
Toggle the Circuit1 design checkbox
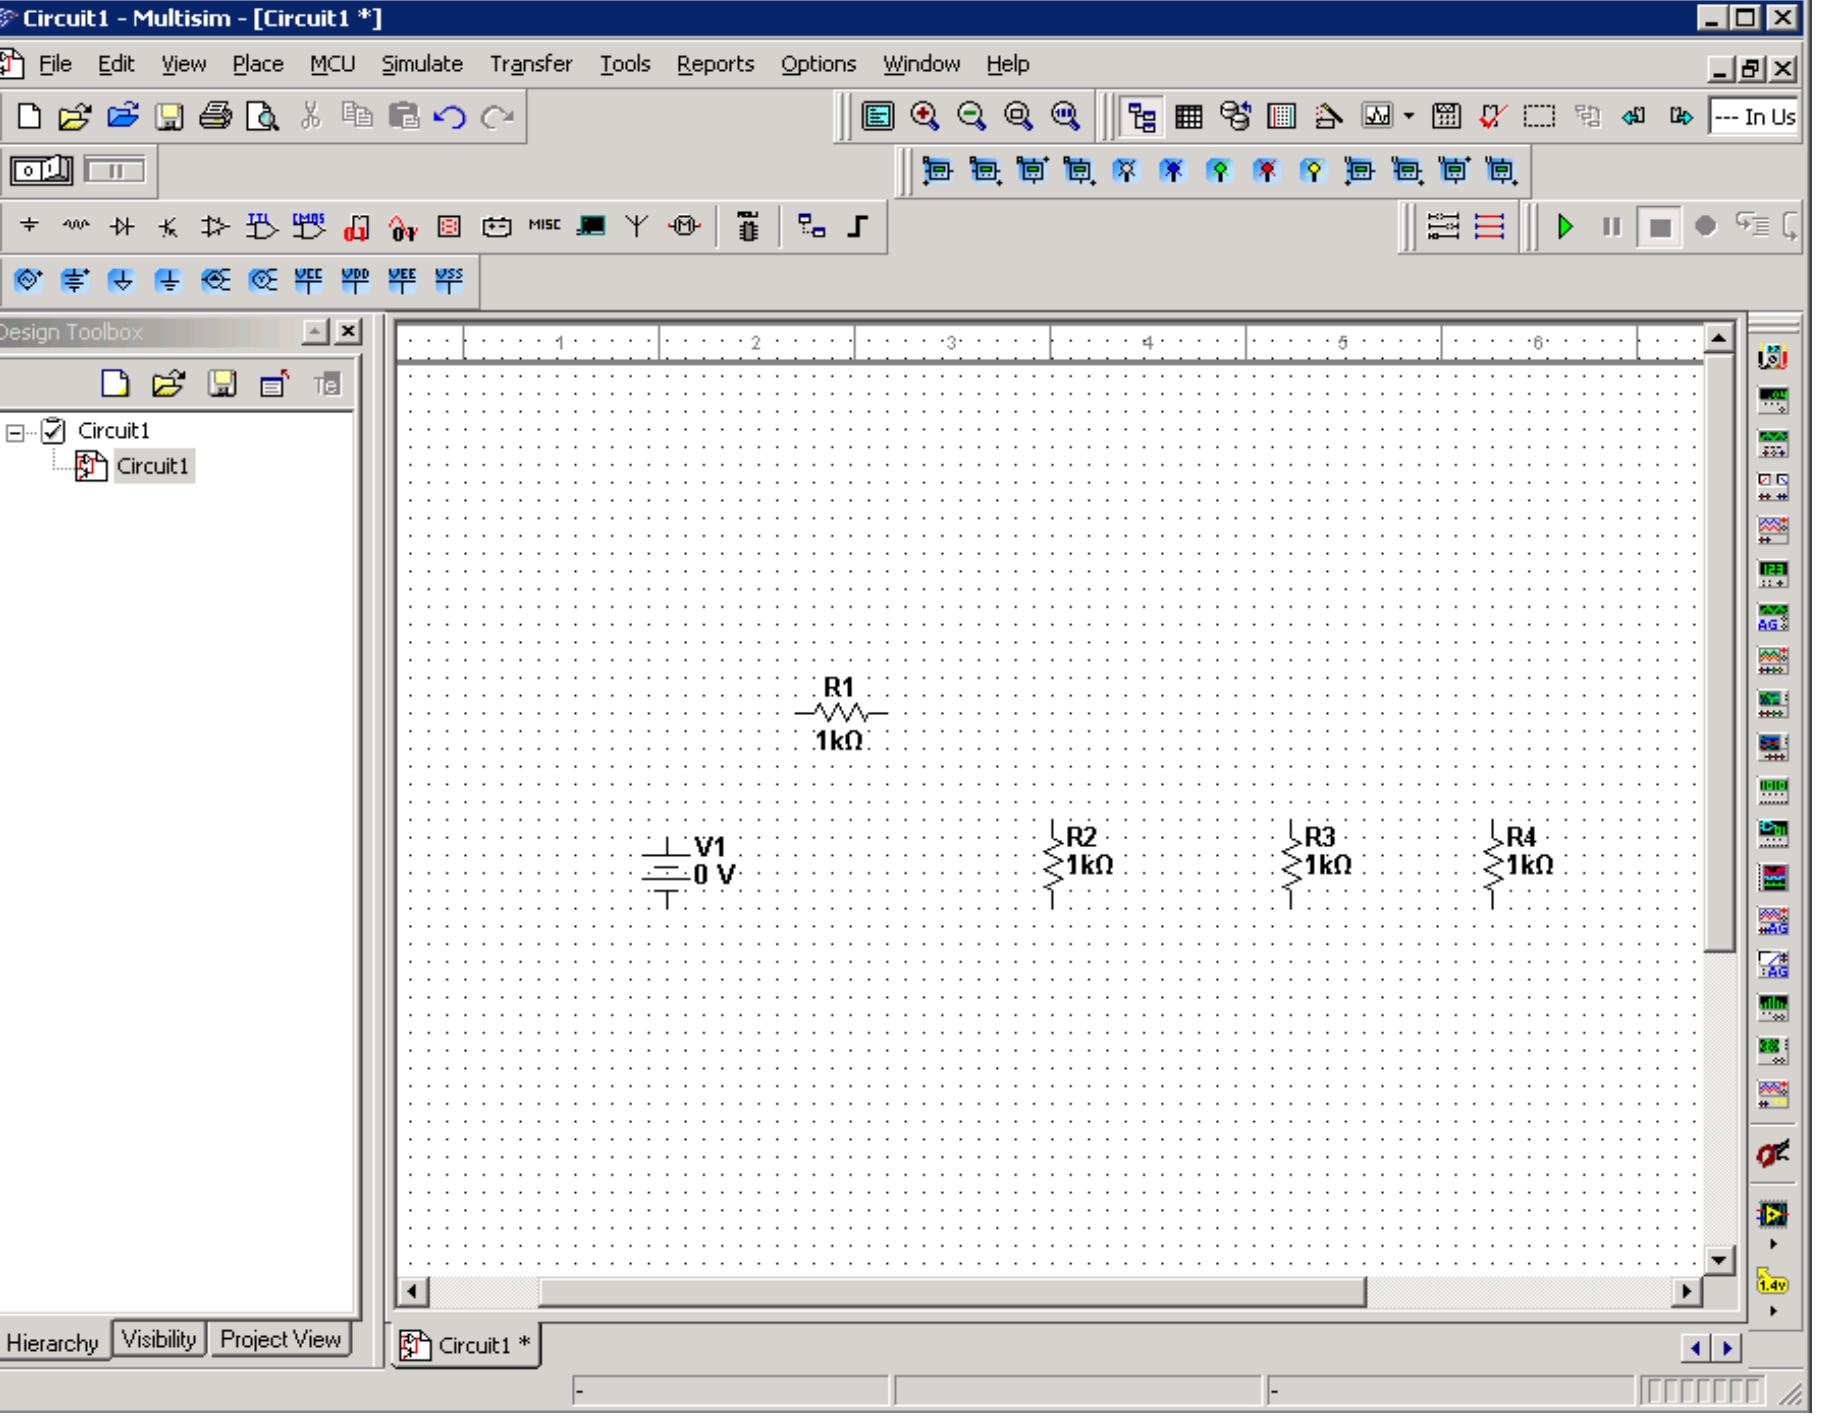[x=54, y=431]
